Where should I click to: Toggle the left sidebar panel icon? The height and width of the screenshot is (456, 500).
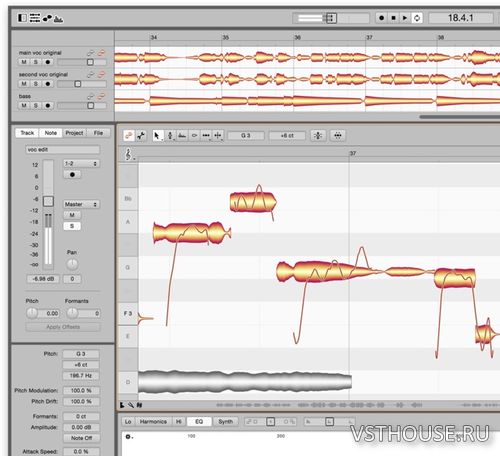(x=22, y=17)
